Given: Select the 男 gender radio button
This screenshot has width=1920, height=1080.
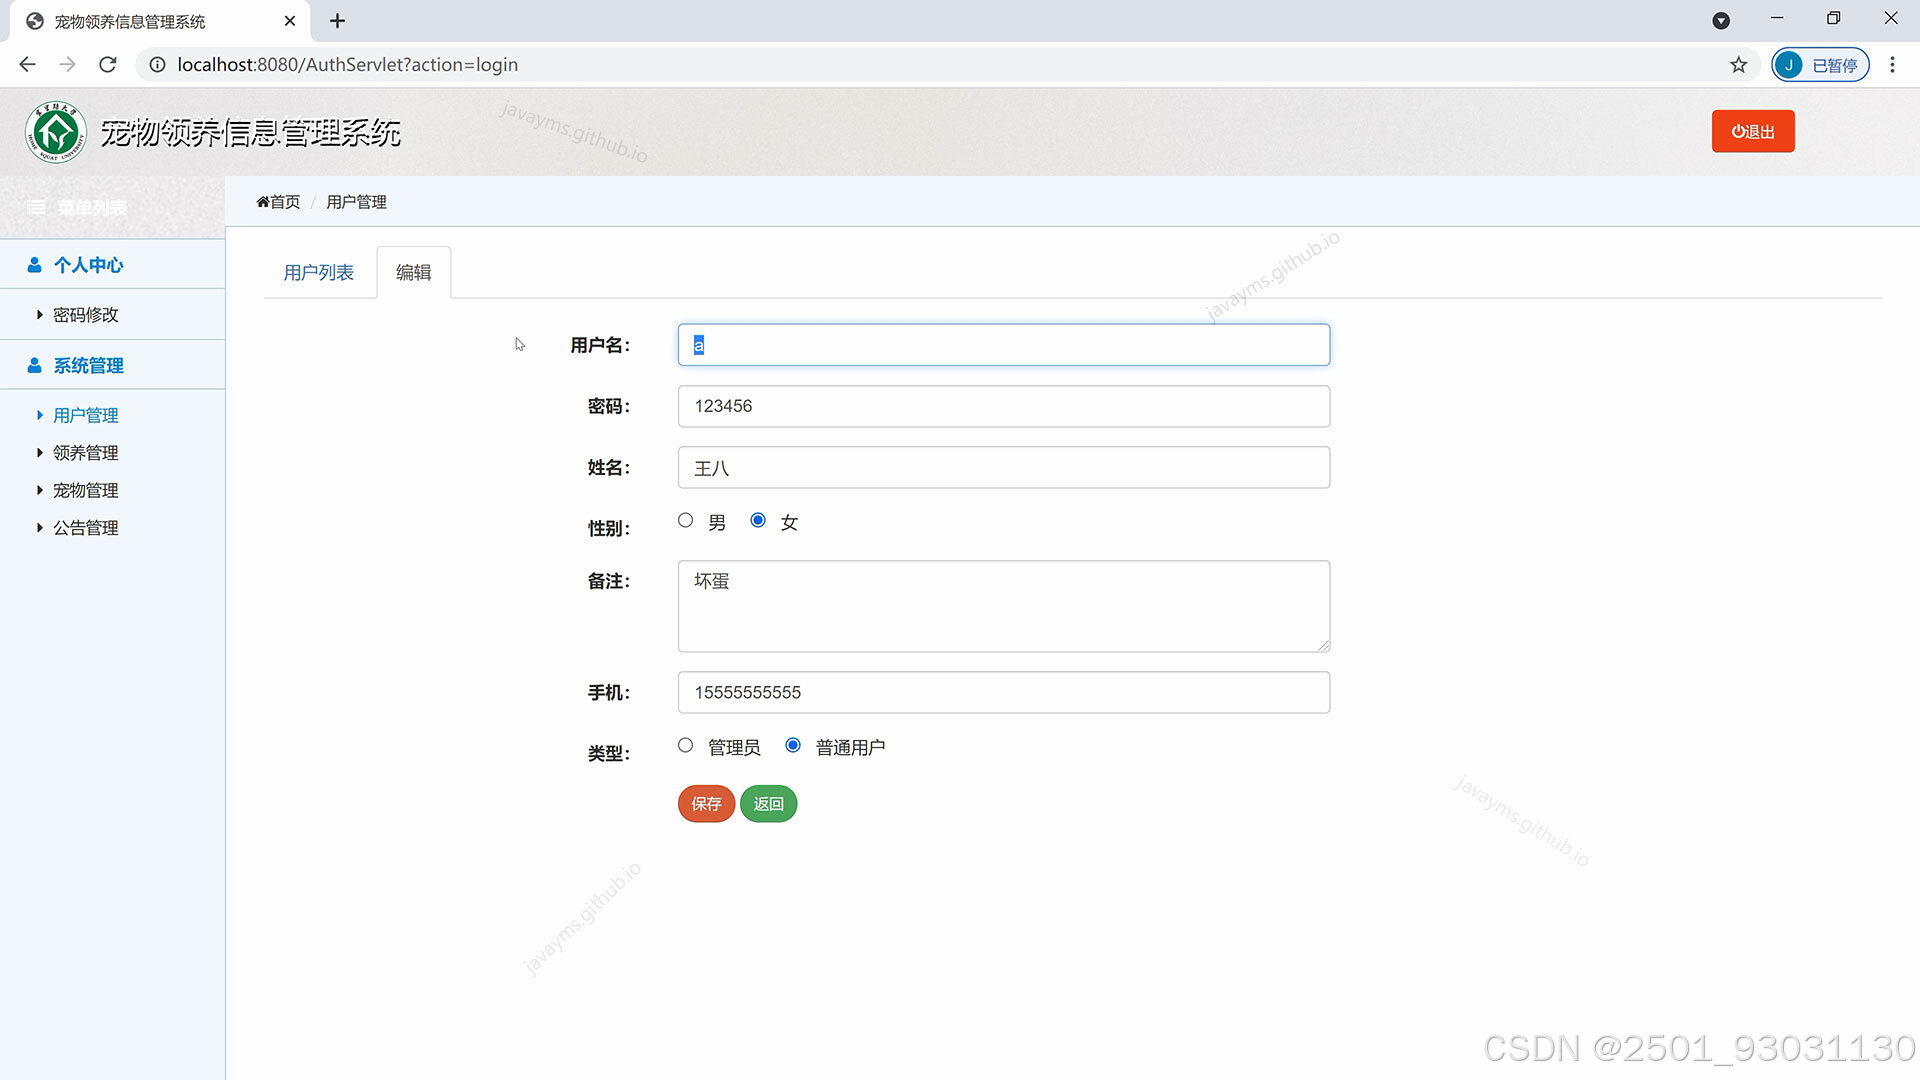Looking at the screenshot, I should pos(685,520).
